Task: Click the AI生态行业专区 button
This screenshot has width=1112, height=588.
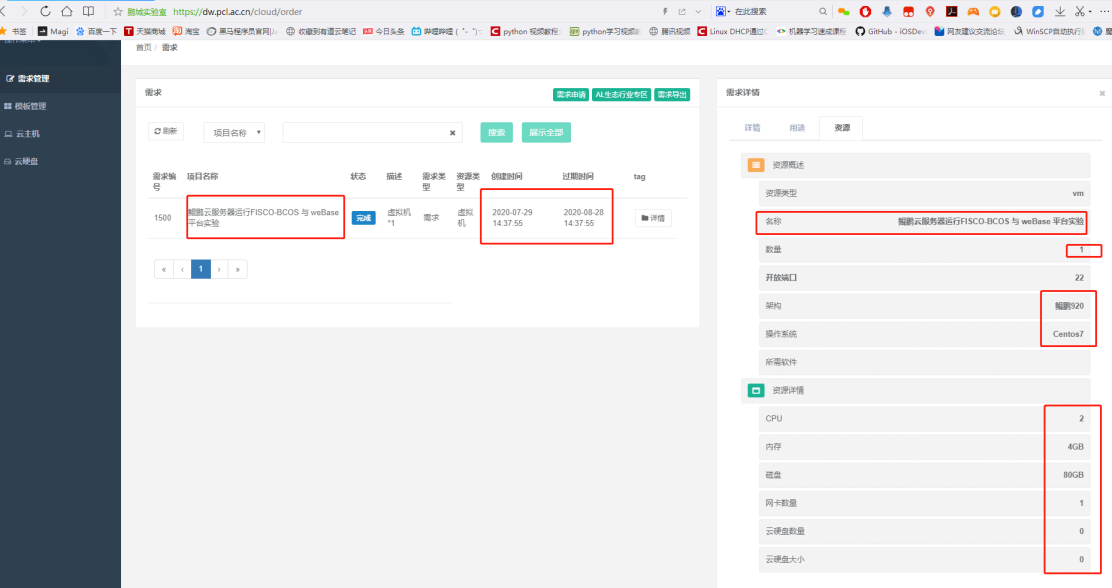Action: click(621, 94)
